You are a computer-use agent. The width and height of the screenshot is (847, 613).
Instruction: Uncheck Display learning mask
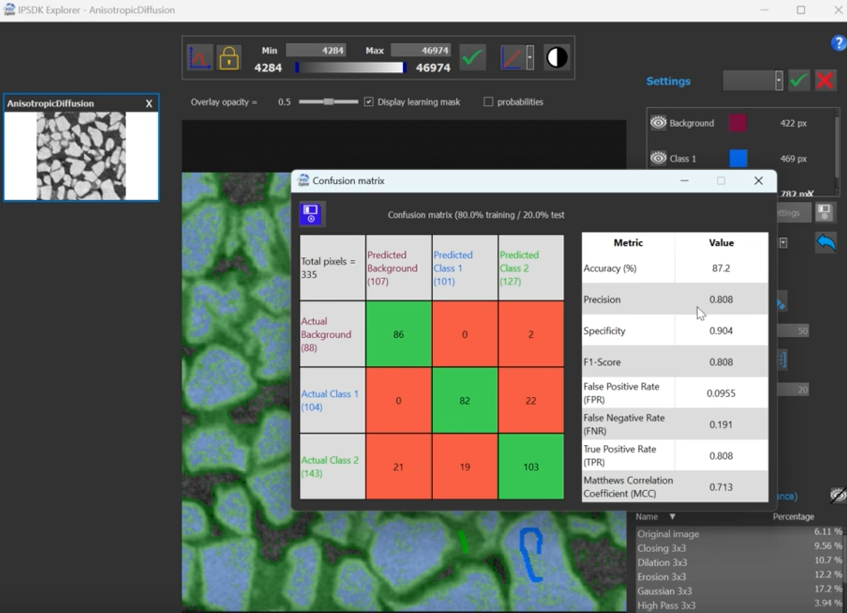tap(369, 101)
